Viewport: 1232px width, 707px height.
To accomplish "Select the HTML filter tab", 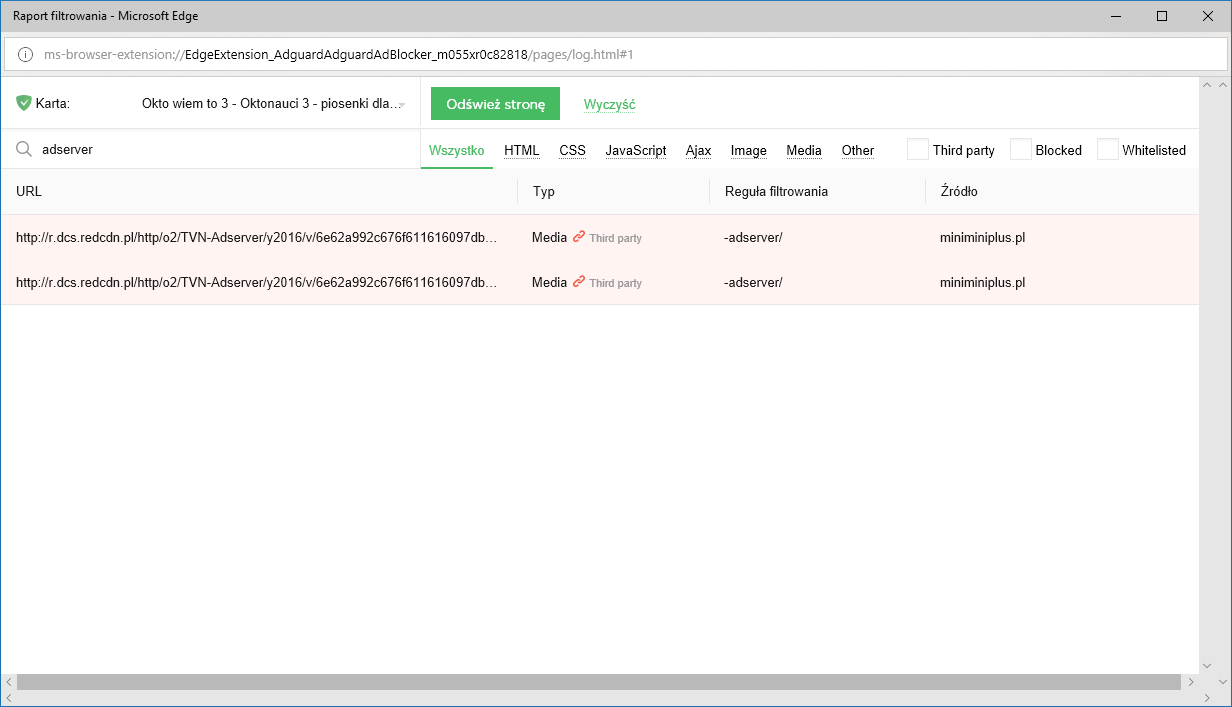I will click(x=522, y=151).
